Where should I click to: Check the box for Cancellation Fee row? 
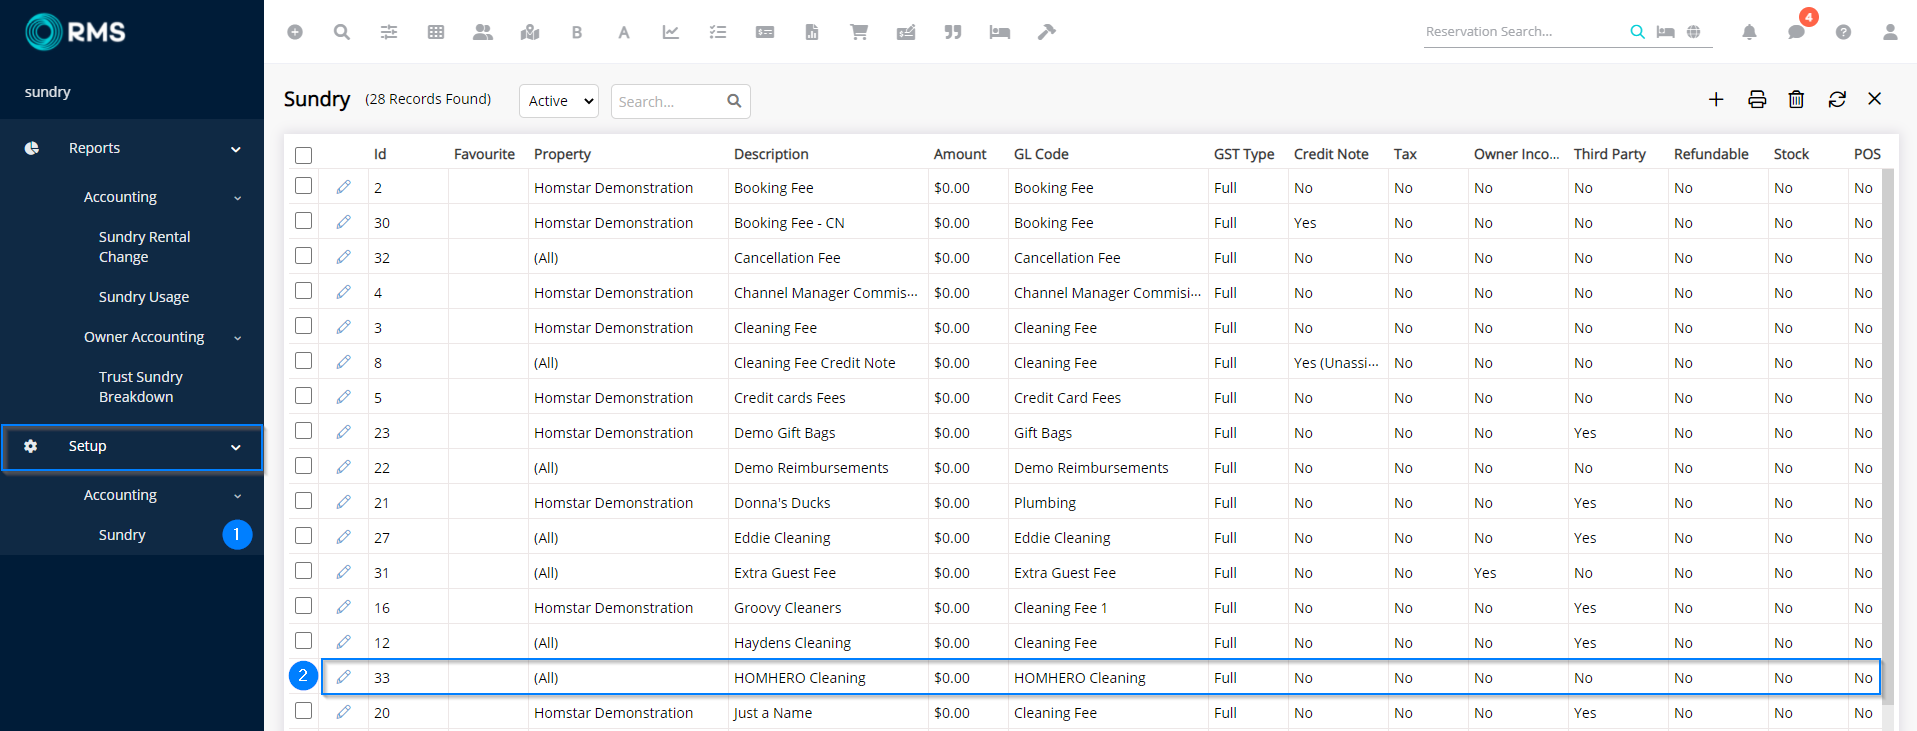[x=304, y=256]
